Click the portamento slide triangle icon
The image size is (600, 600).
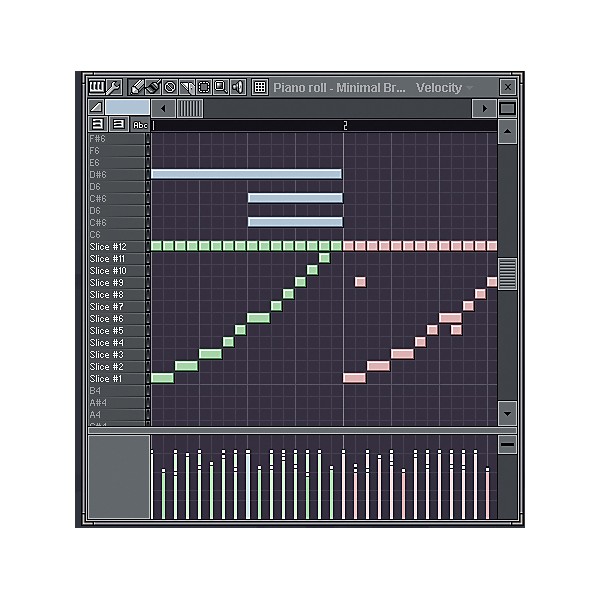click(96, 107)
